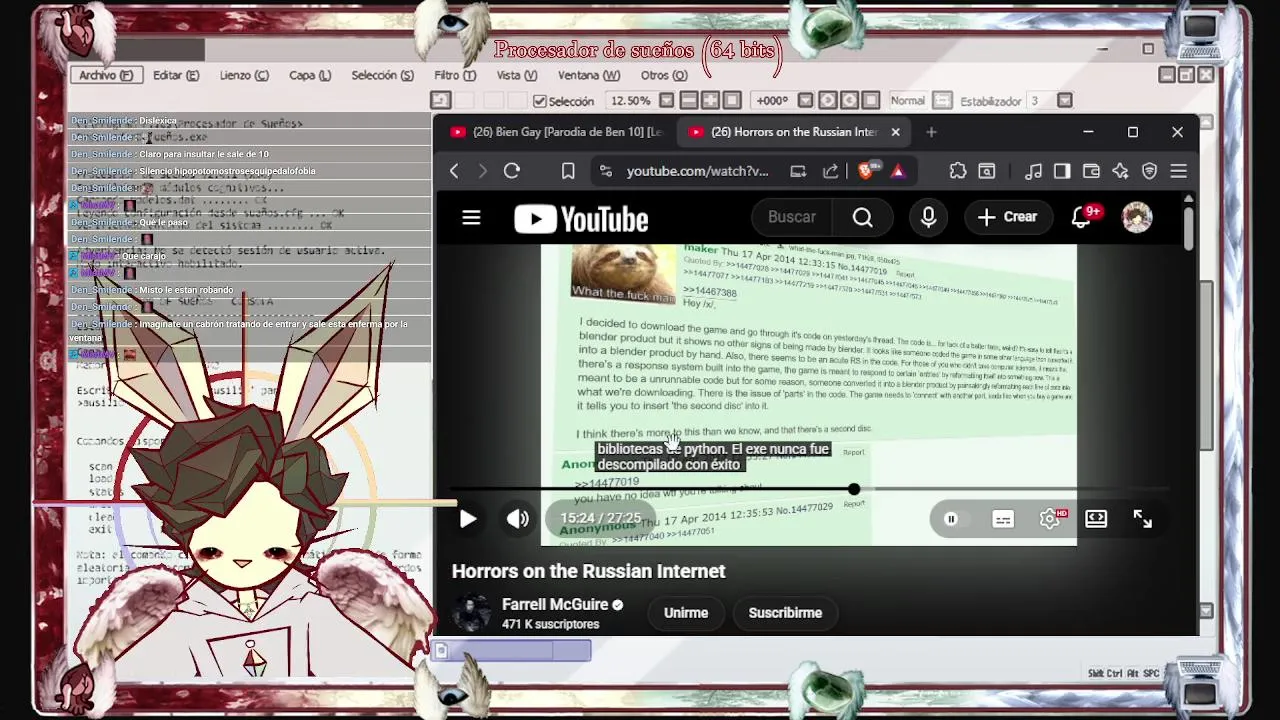The image size is (1280, 720).
Task: Open the Otros (O) menu
Action: coord(664,75)
